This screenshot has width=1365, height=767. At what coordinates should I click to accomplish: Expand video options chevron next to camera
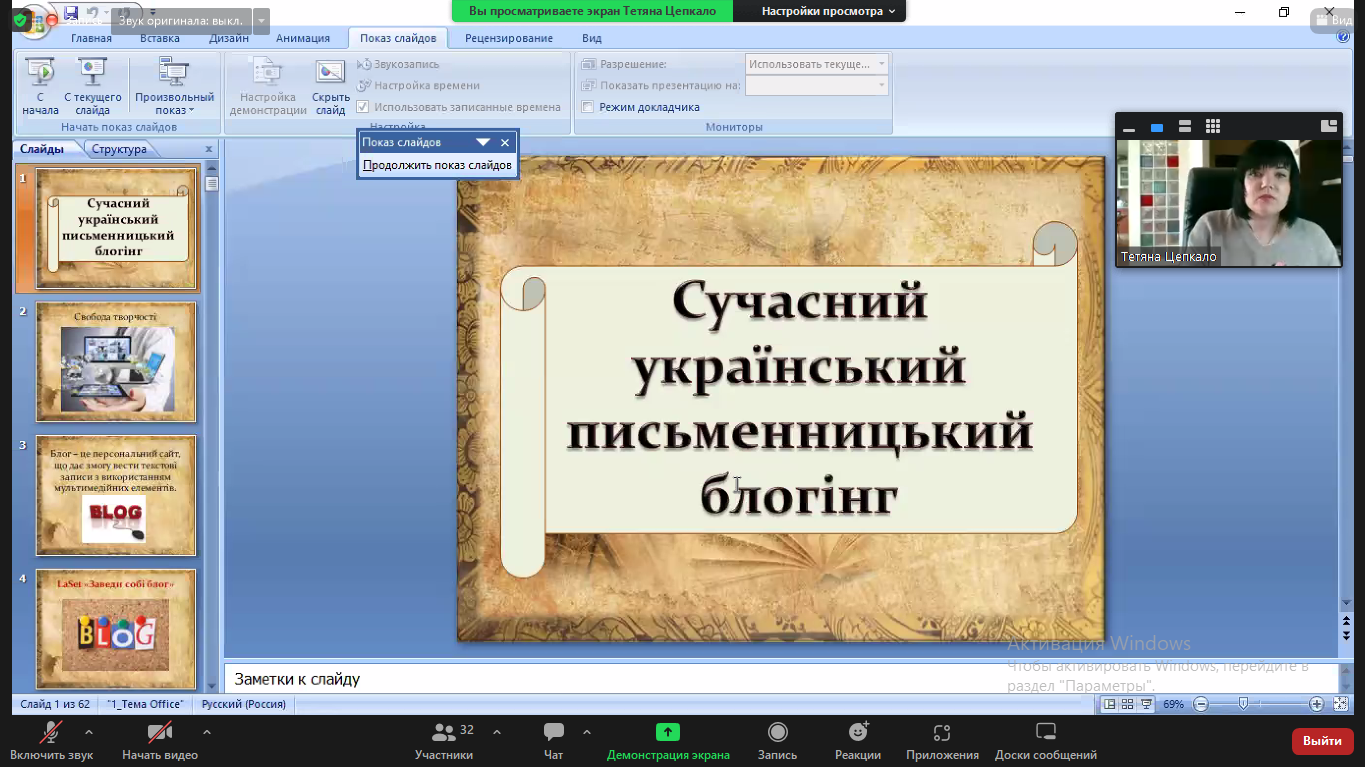207,732
